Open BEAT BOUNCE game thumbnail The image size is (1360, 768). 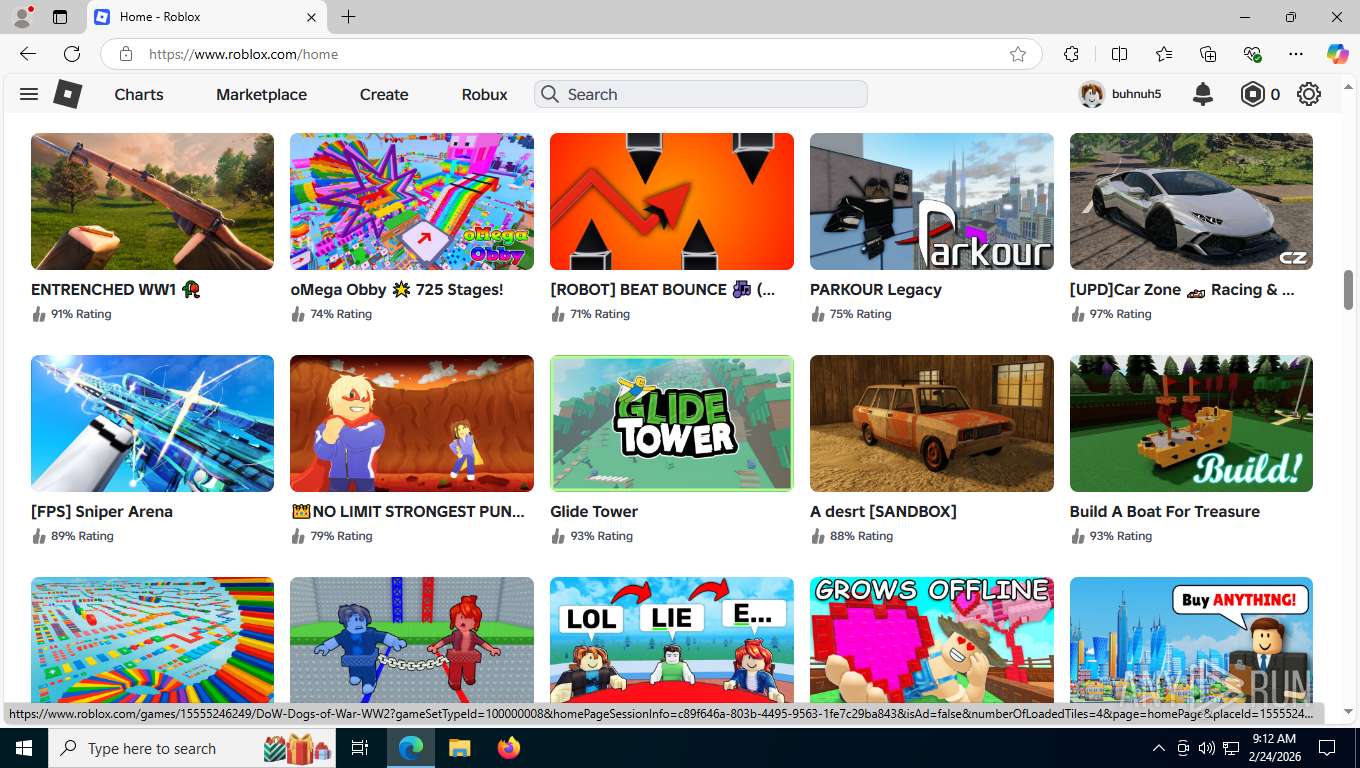(672, 201)
